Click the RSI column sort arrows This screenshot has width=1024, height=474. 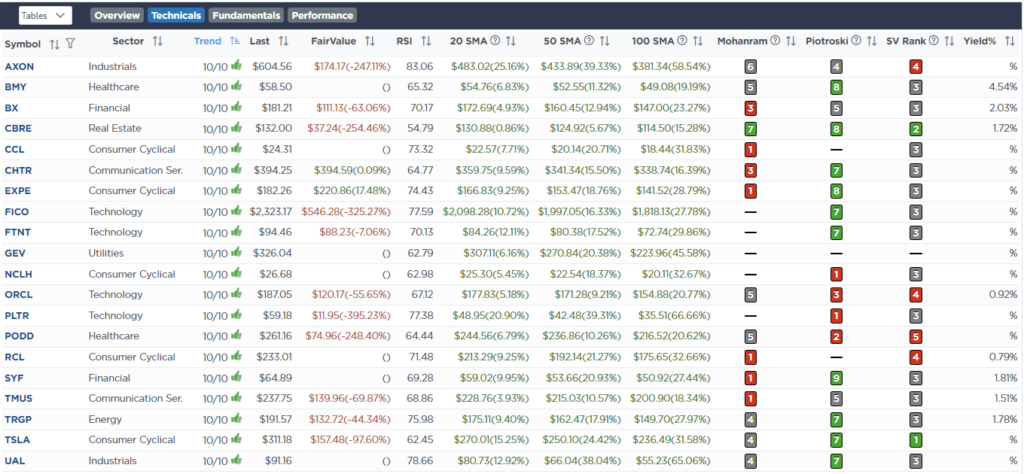point(426,42)
